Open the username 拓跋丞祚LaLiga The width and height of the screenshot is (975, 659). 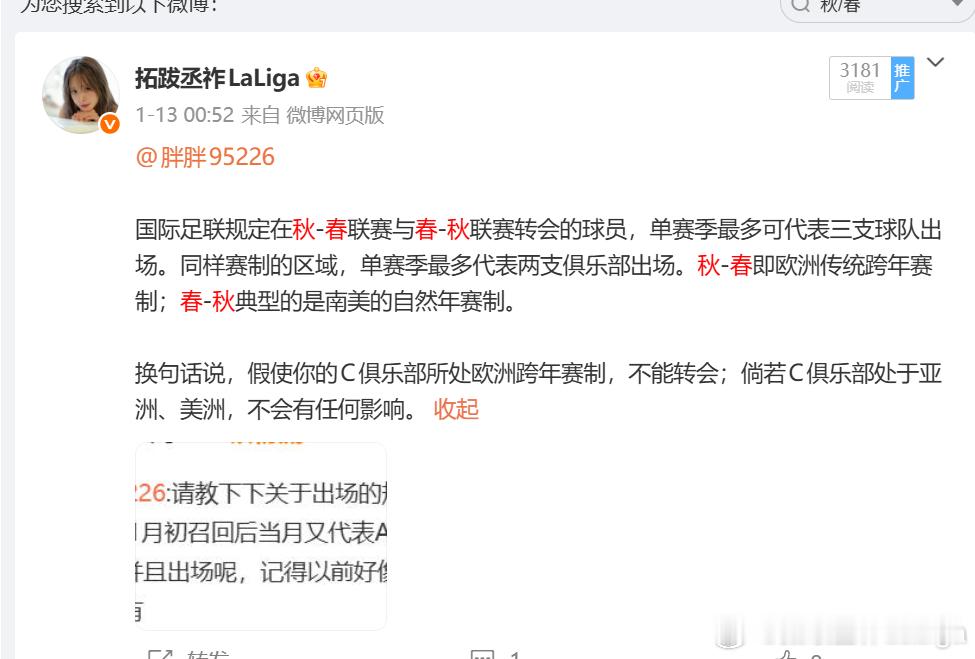tap(217, 78)
